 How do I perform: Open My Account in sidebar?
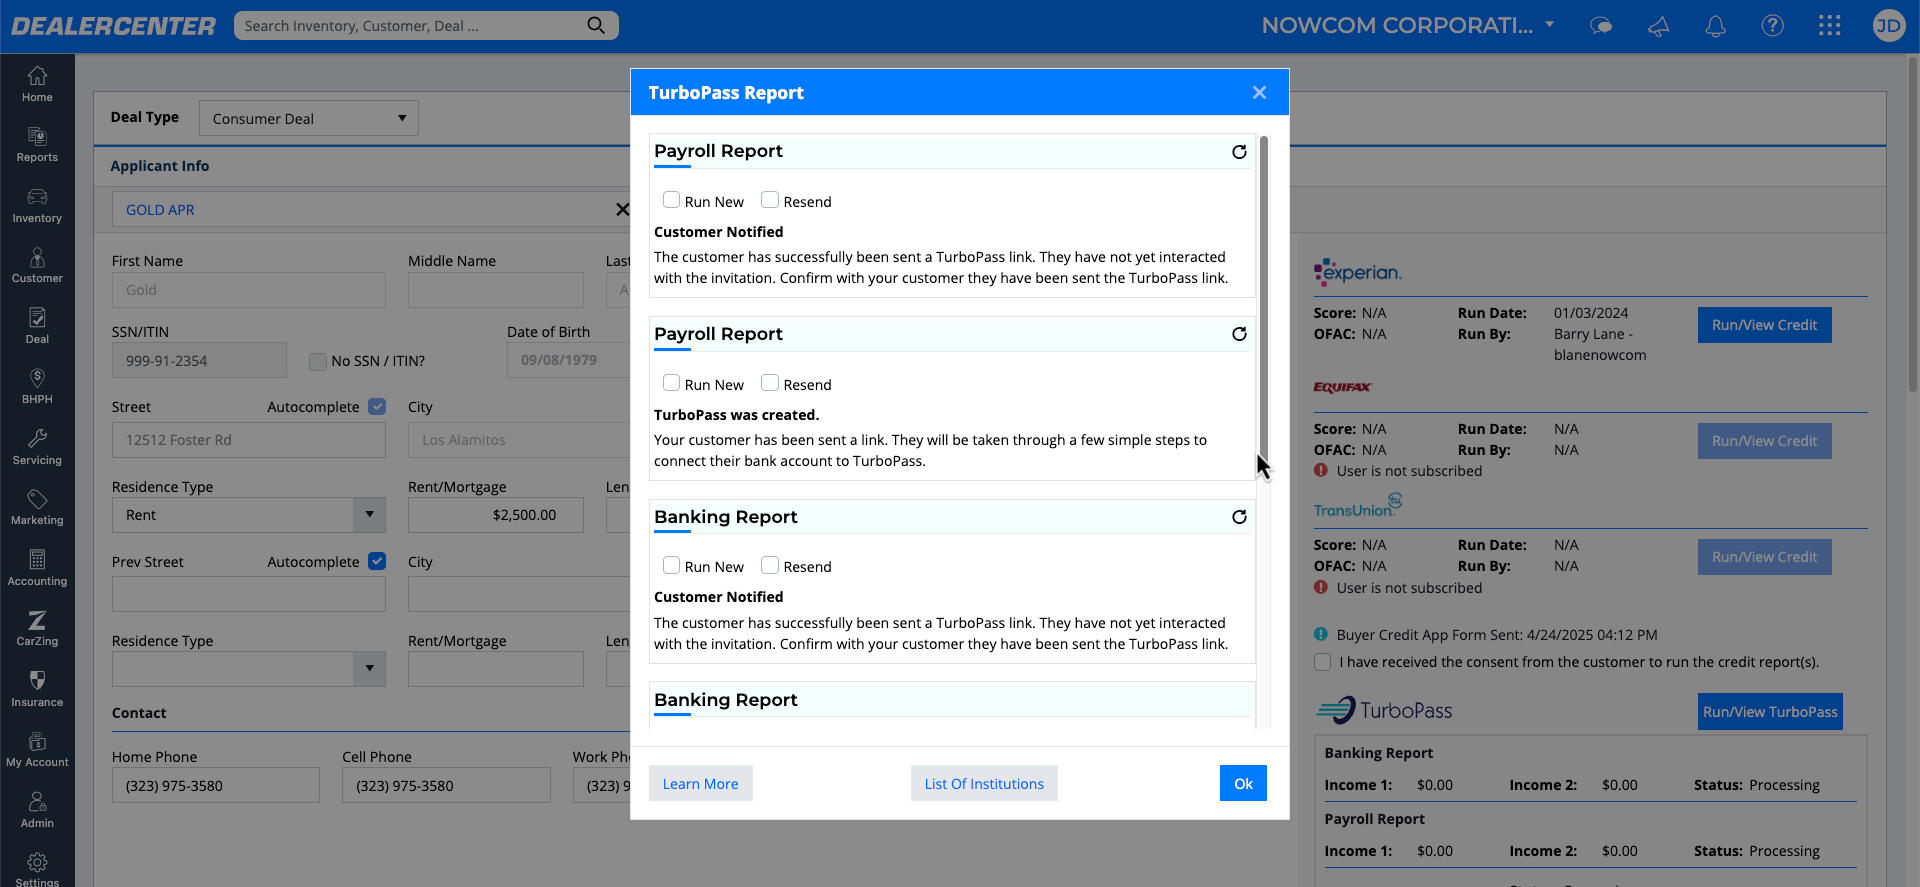pyautogui.click(x=37, y=749)
